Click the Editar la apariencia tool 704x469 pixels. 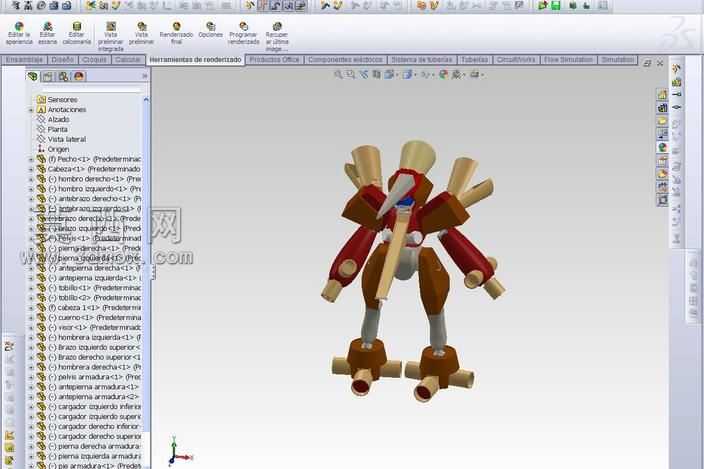19,33
